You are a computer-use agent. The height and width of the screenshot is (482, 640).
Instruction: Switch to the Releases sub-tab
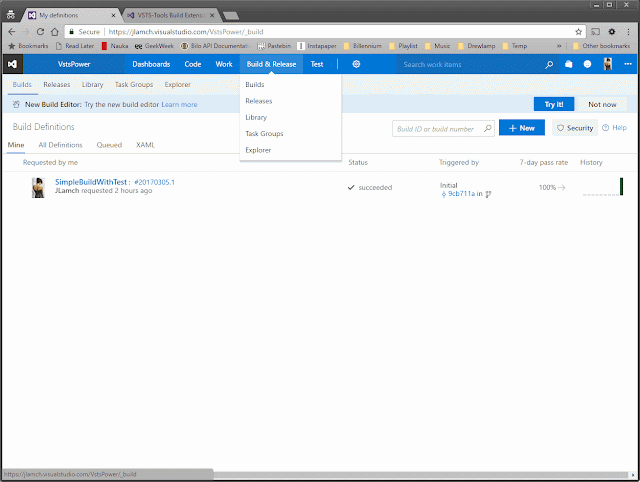[57, 84]
